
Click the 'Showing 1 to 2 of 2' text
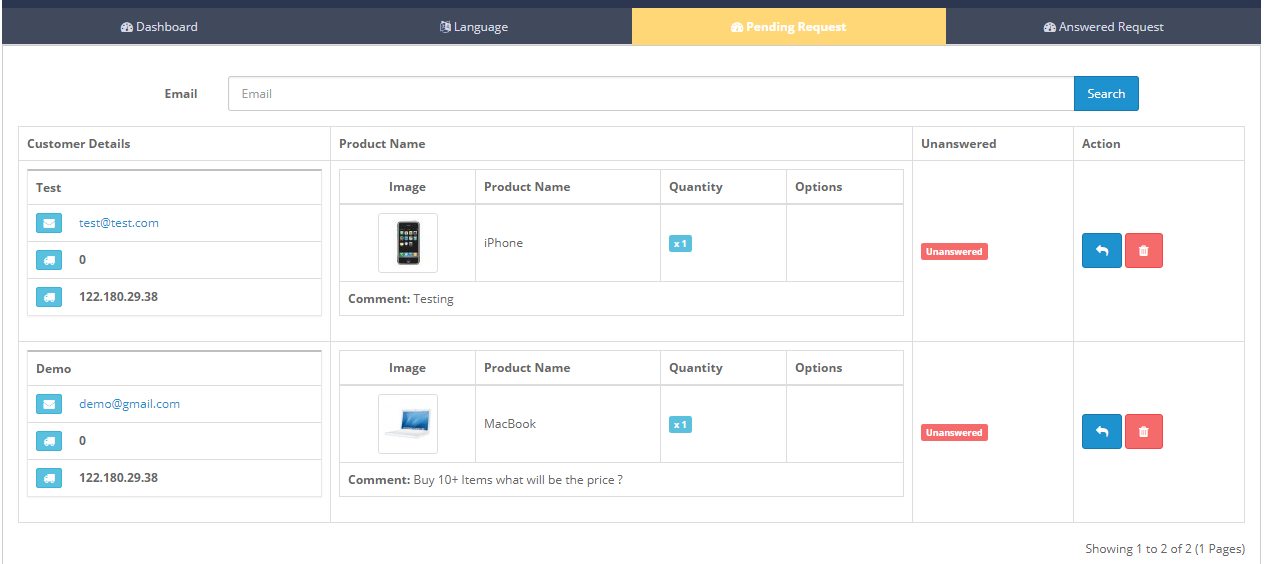pos(1165,549)
